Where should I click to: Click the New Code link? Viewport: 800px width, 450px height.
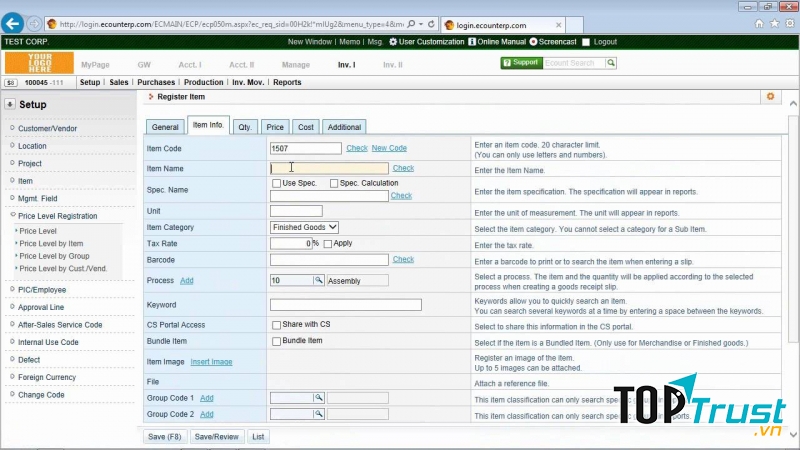[389, 148]
